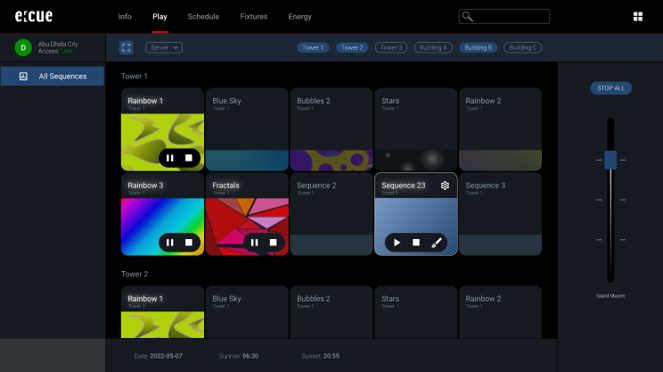The image size is (663, 372).
Task: Enable the Tower 3 filter
Action: [x=391, y=48]
